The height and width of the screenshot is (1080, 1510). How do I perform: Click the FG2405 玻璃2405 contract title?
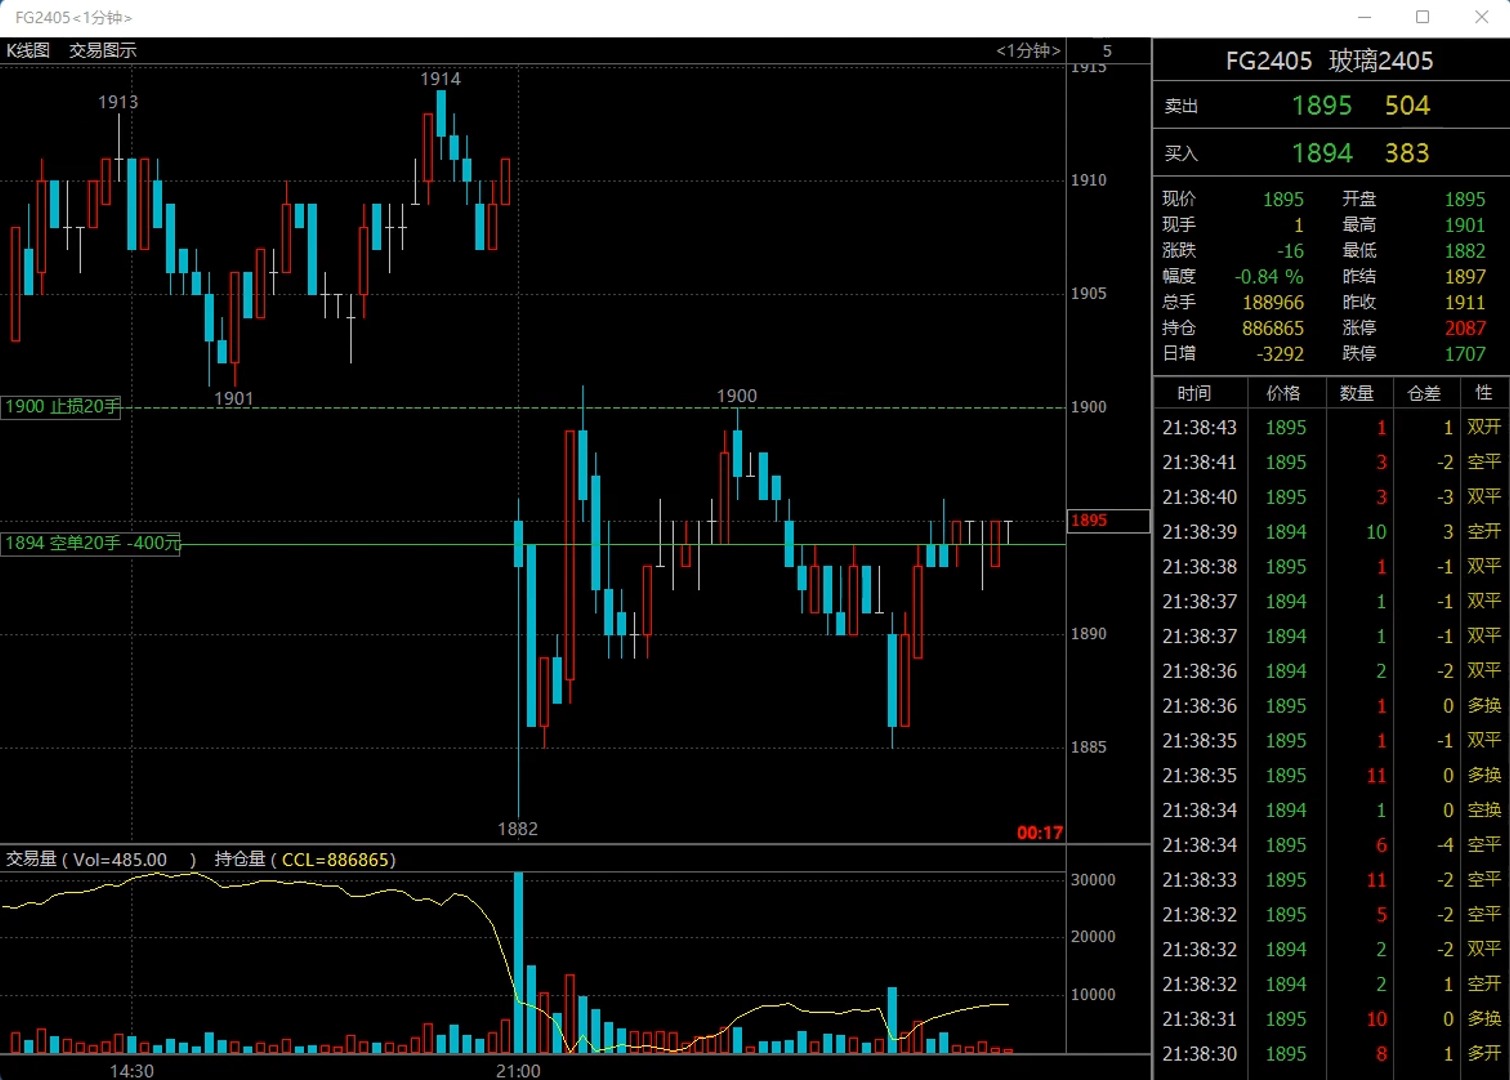pos(1329,61)
